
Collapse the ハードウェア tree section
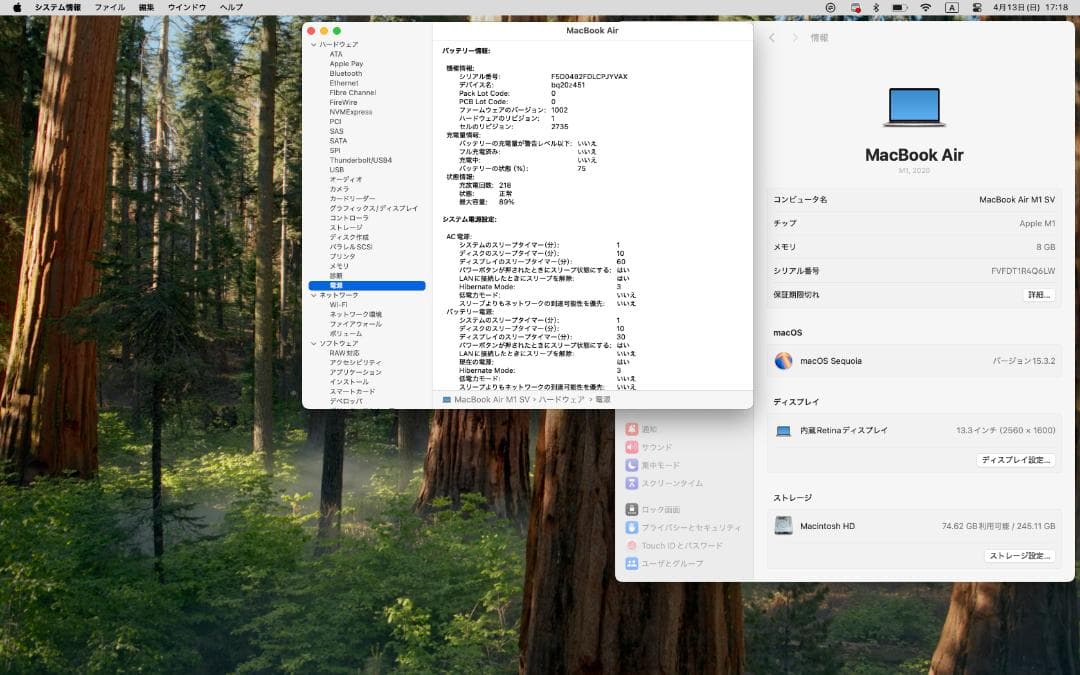pos(313,45)
